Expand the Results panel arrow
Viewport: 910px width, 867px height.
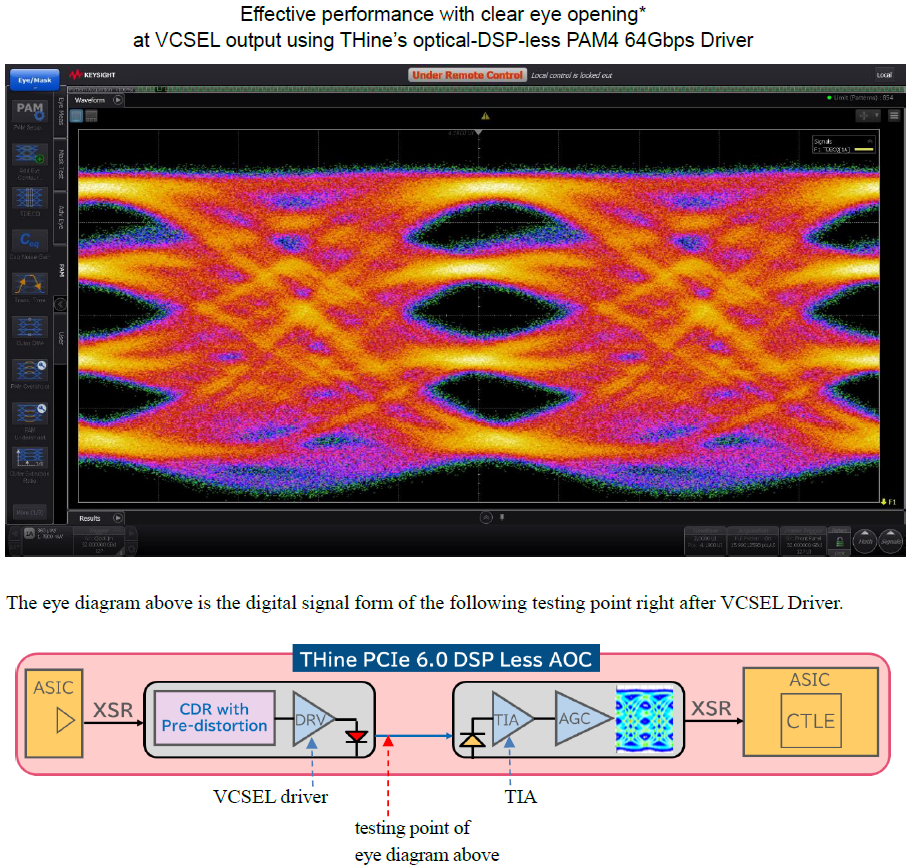coord(118,518)
